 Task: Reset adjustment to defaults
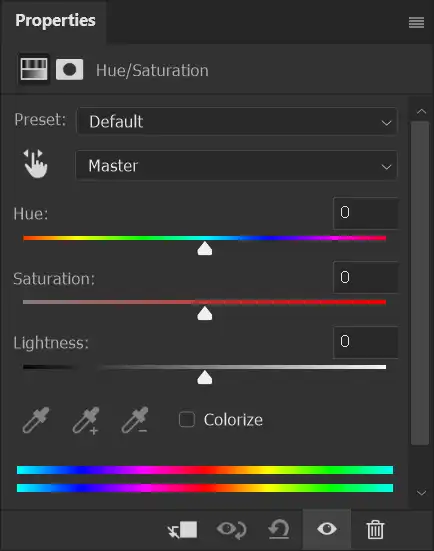coord(279,530)
